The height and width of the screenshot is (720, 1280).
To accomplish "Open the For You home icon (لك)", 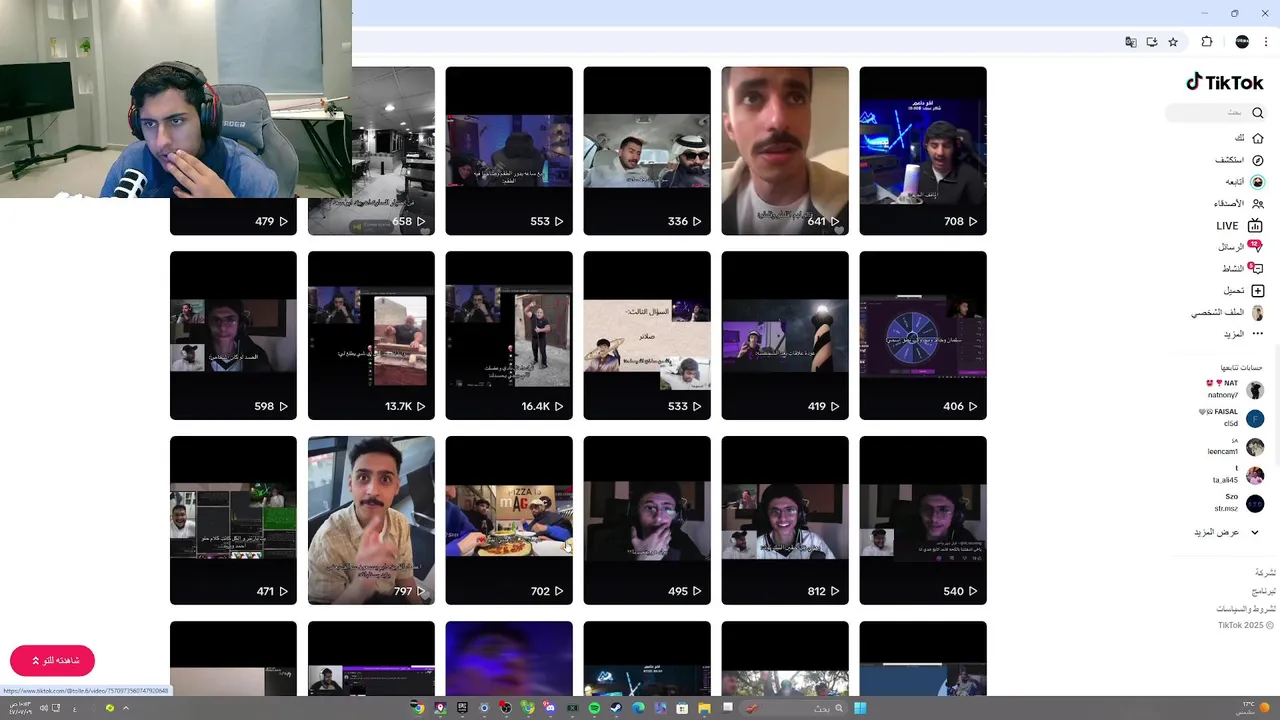I will (1257, 138).
